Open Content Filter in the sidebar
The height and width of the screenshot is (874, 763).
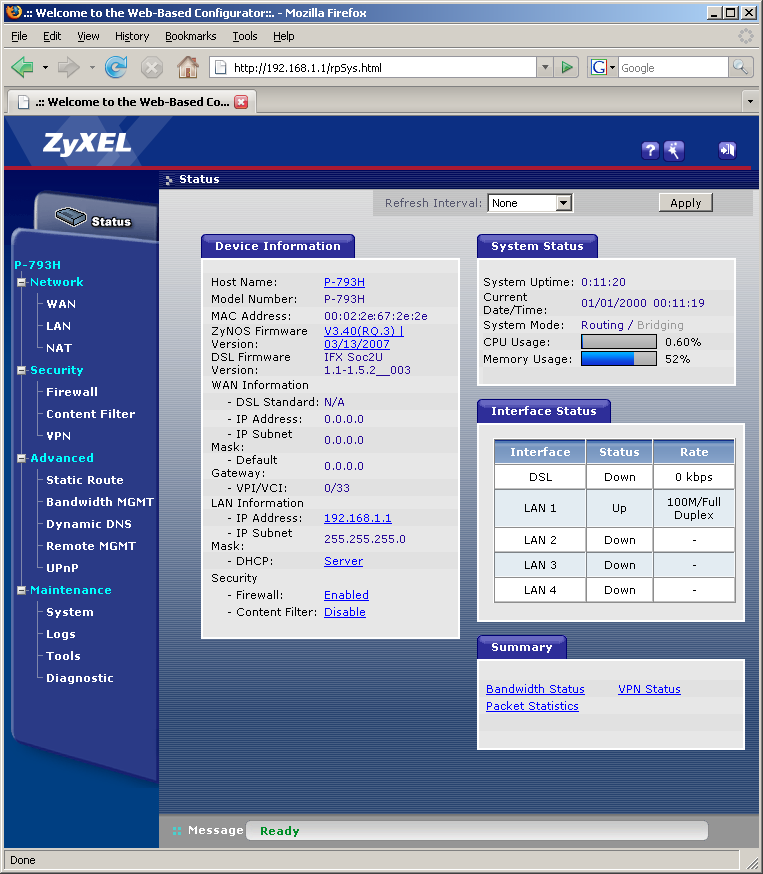tap(91, 414)
